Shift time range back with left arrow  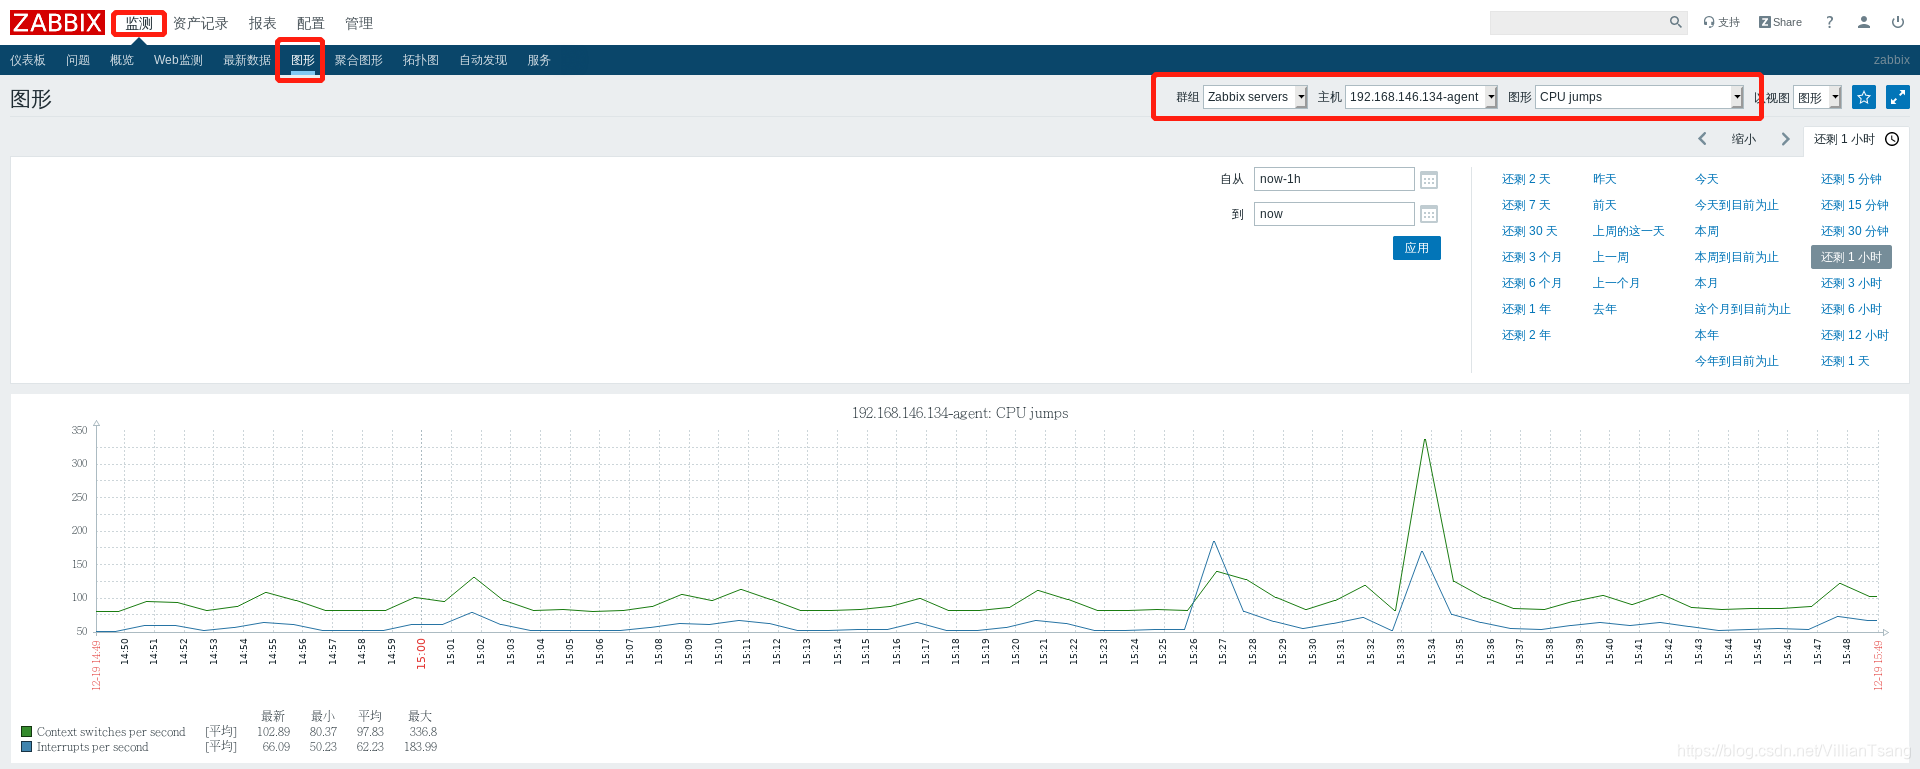click(1703, 139)
